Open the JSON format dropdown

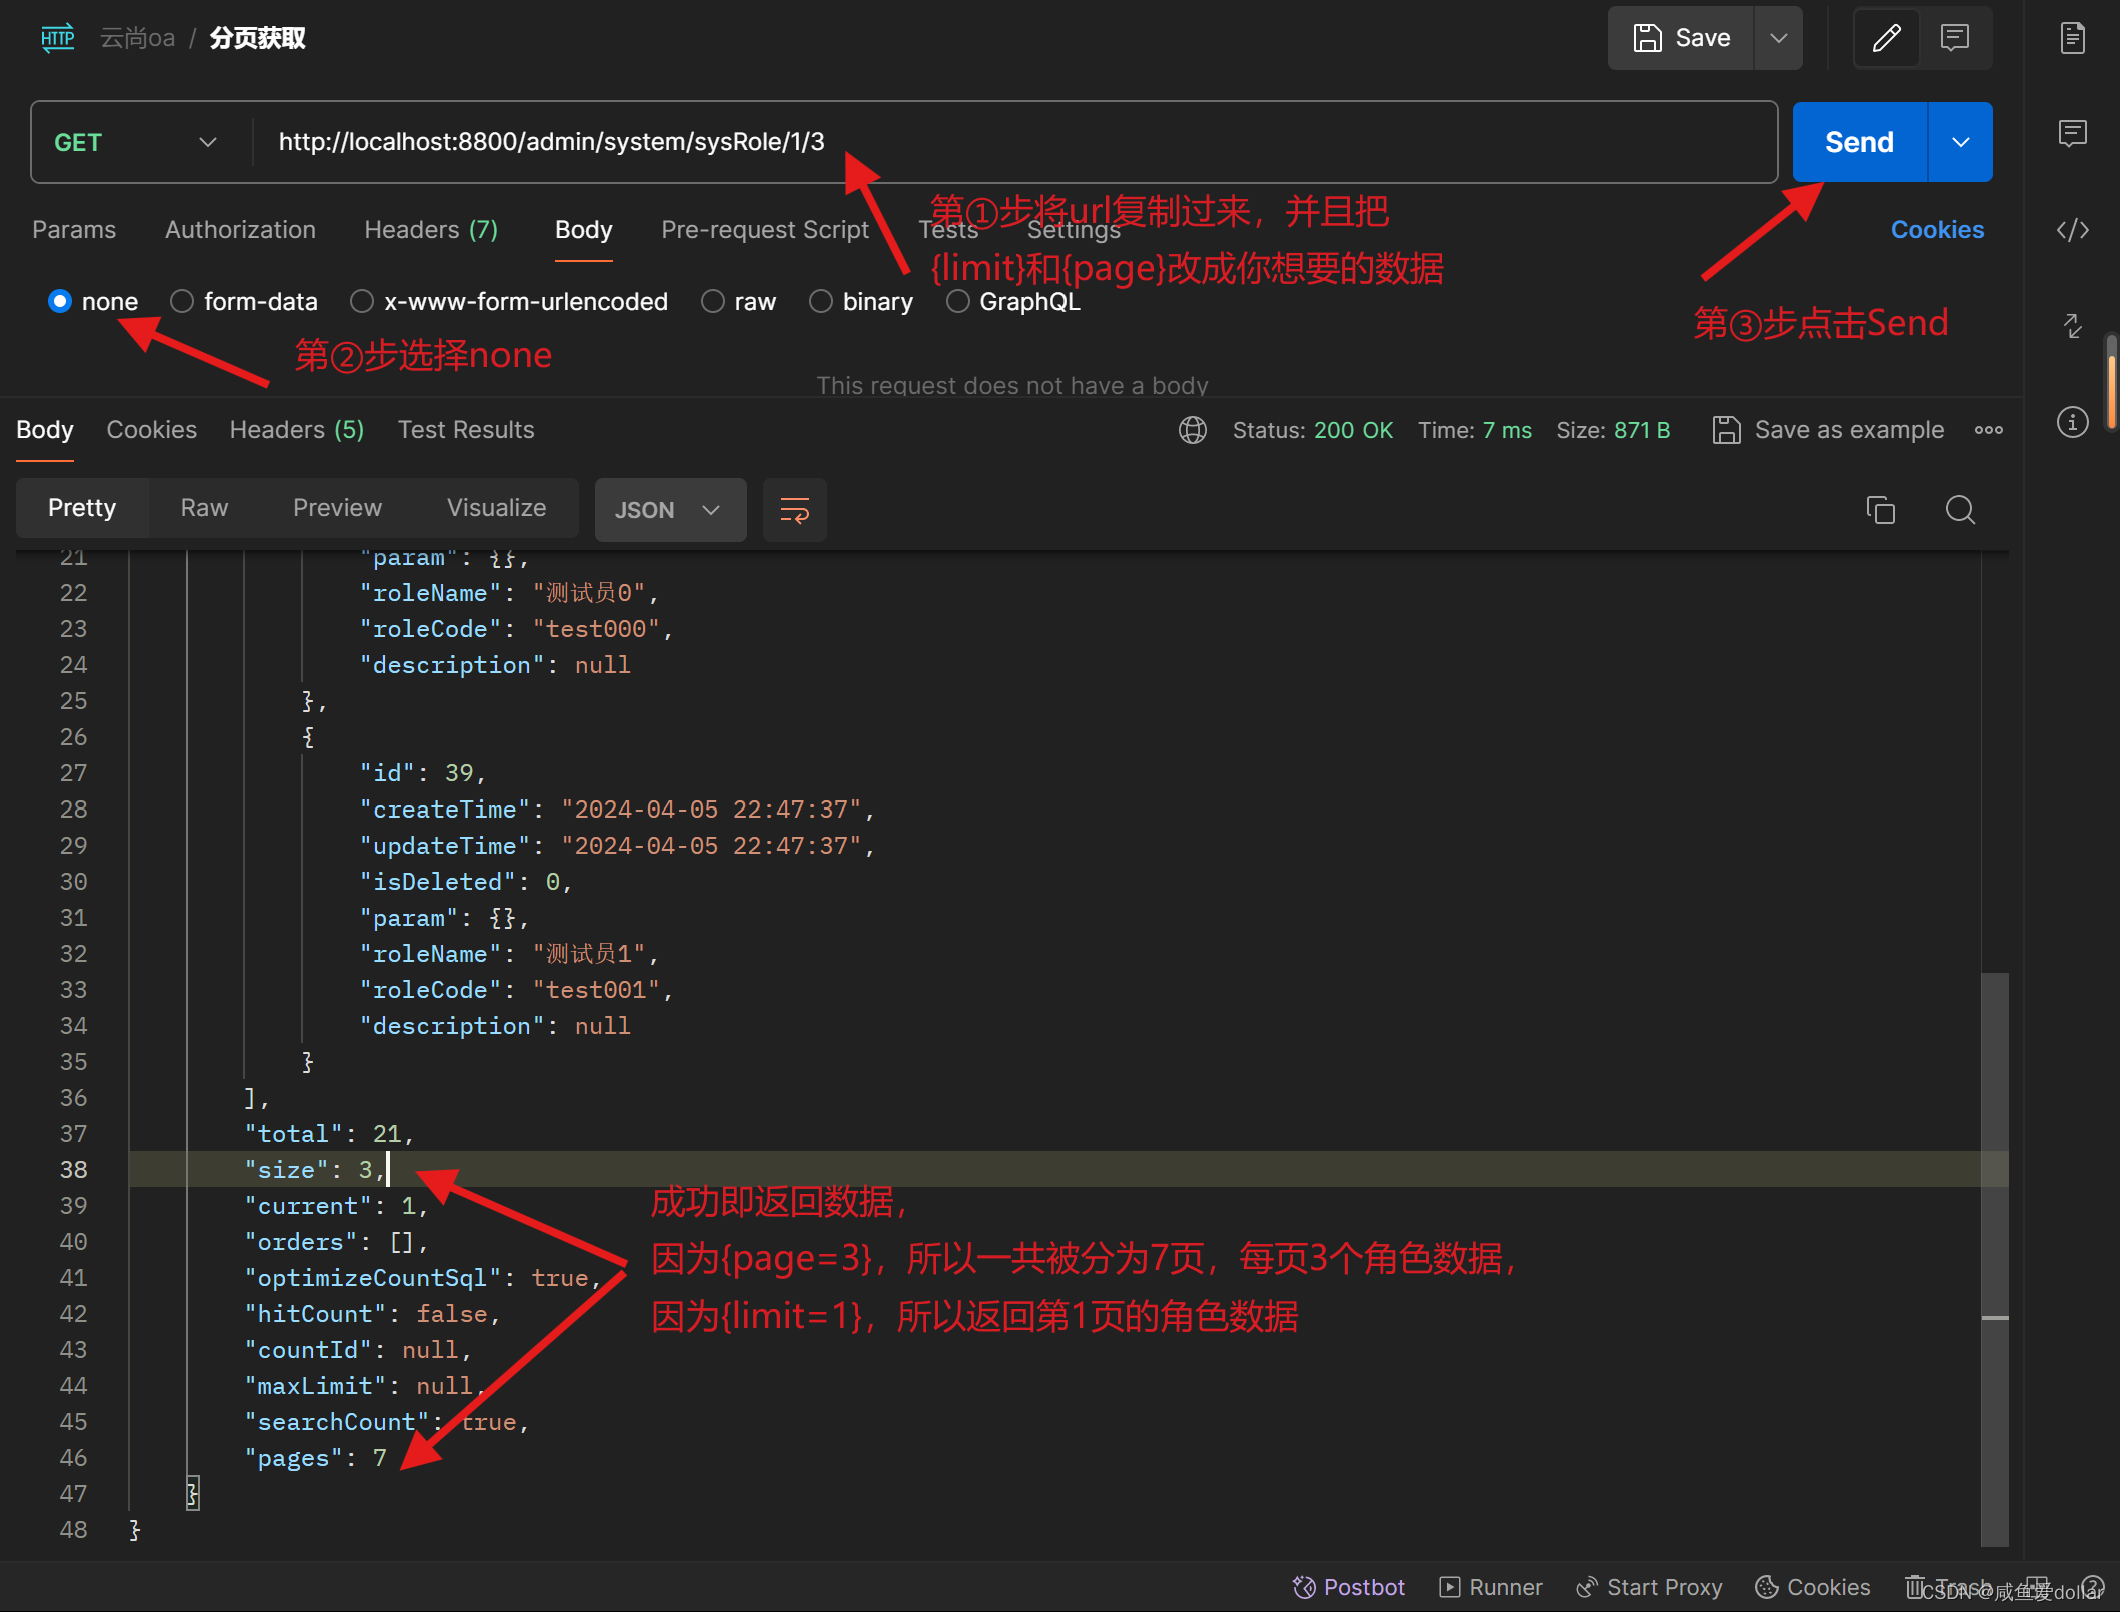tap(670, 510)
